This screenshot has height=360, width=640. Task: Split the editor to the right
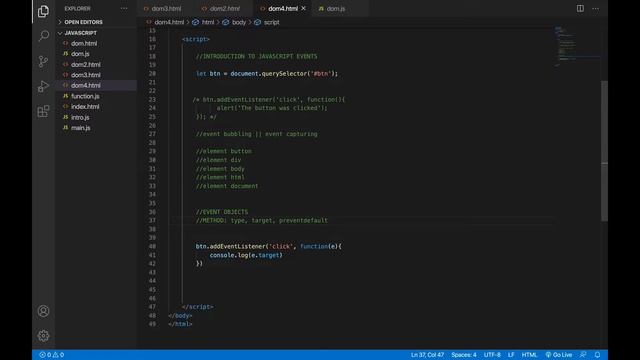pyautogui.click(x=580, y=9)
